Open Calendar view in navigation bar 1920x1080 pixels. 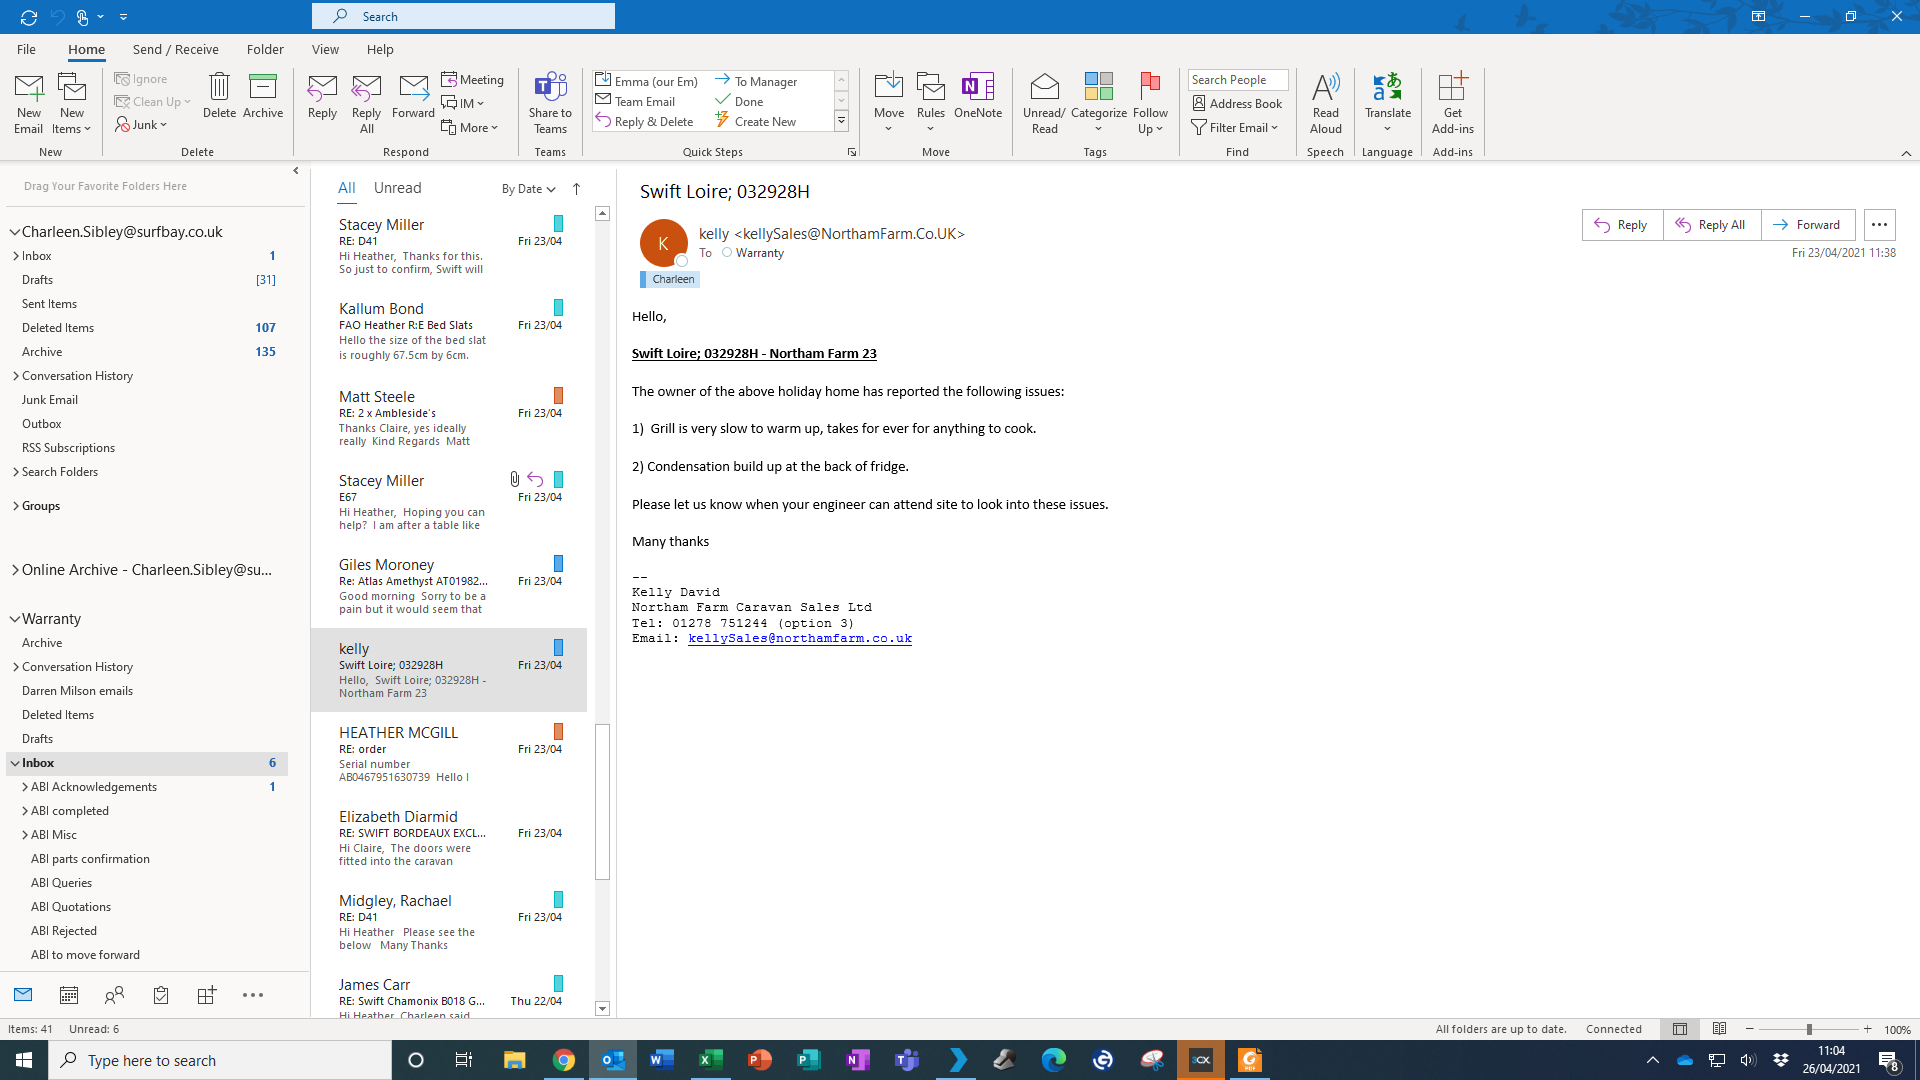tap(69, 995)
